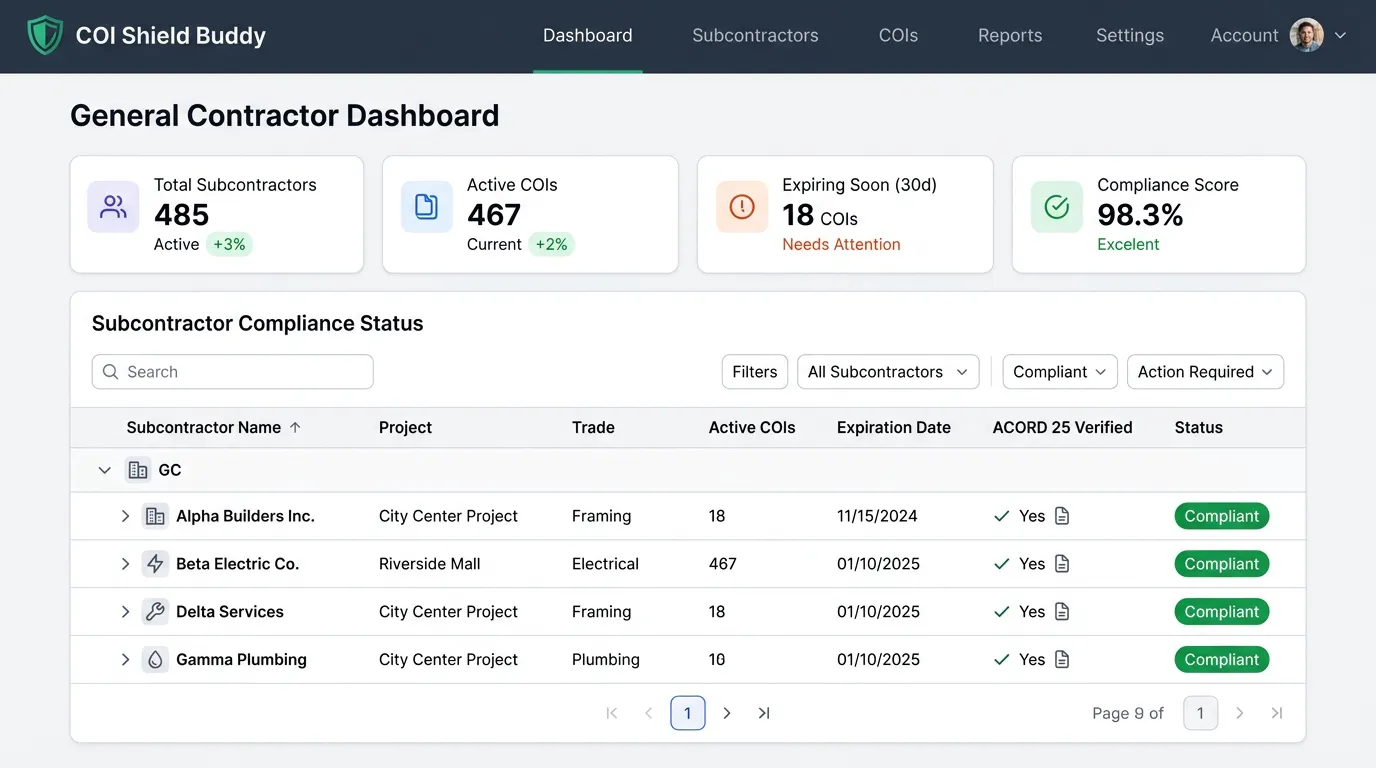Click the Alpha Builders Inc. building icon

pos(155,516)
